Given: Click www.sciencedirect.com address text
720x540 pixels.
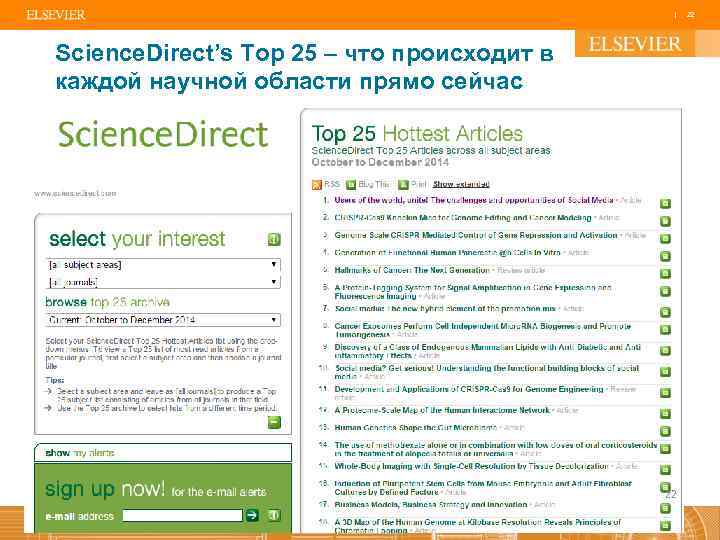Looking at the screenshot, I should tap(75, 193).
